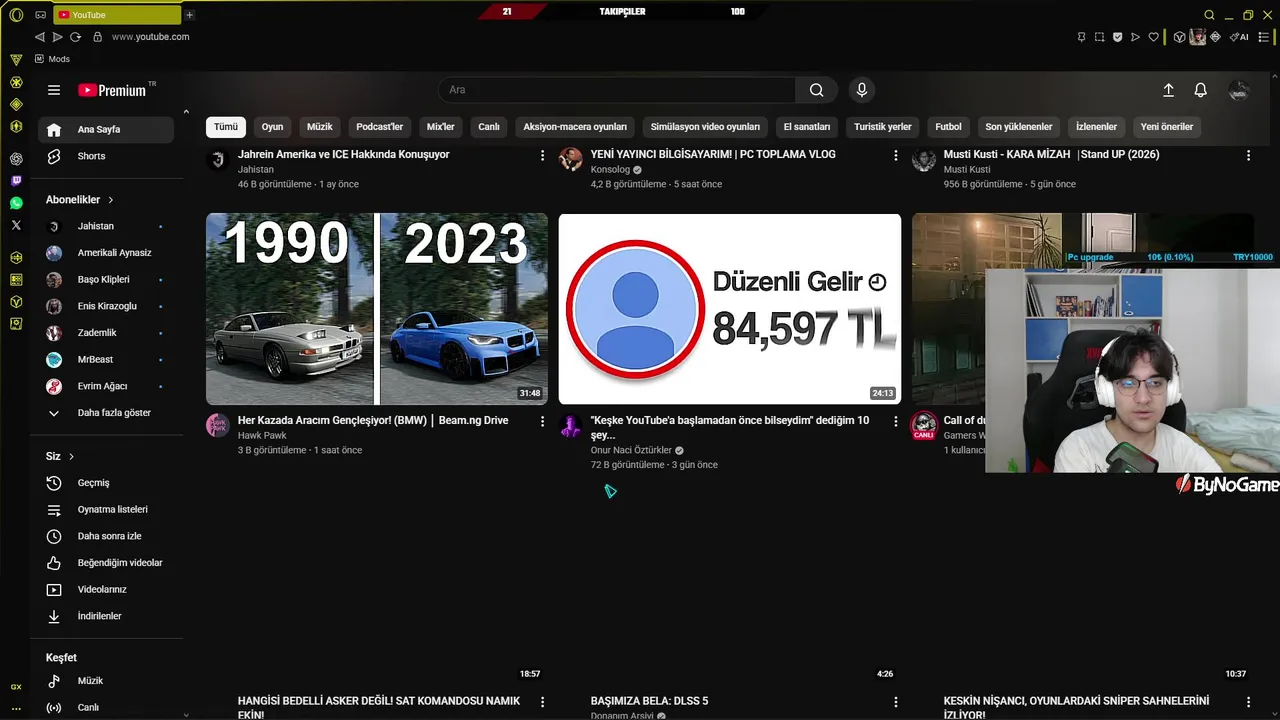Screen dimensions: 1280x720
Task: Open Mods bookmark in bookmarks bar
Action: coord(52,59)
